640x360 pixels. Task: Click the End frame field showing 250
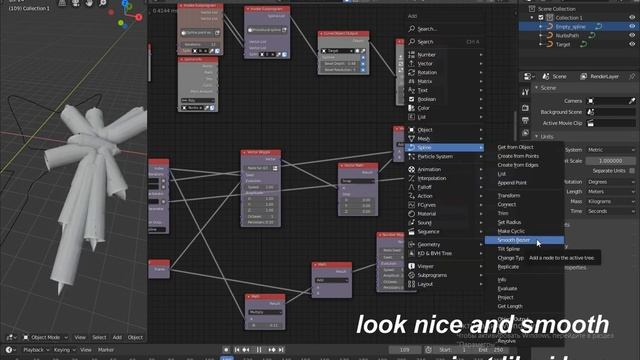coord(491,350)
